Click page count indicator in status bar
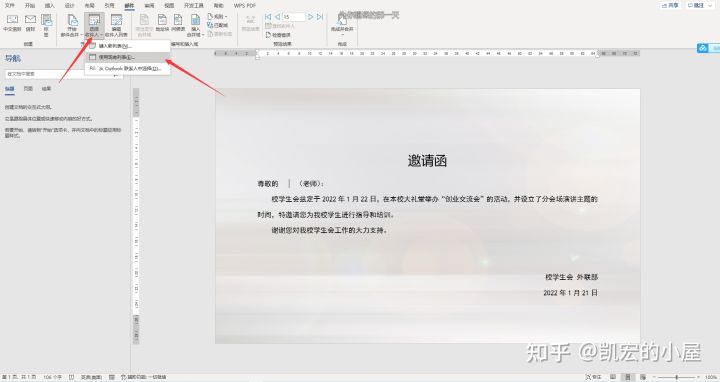This screenshot has height=382, width=720. (x=19, y=377)
